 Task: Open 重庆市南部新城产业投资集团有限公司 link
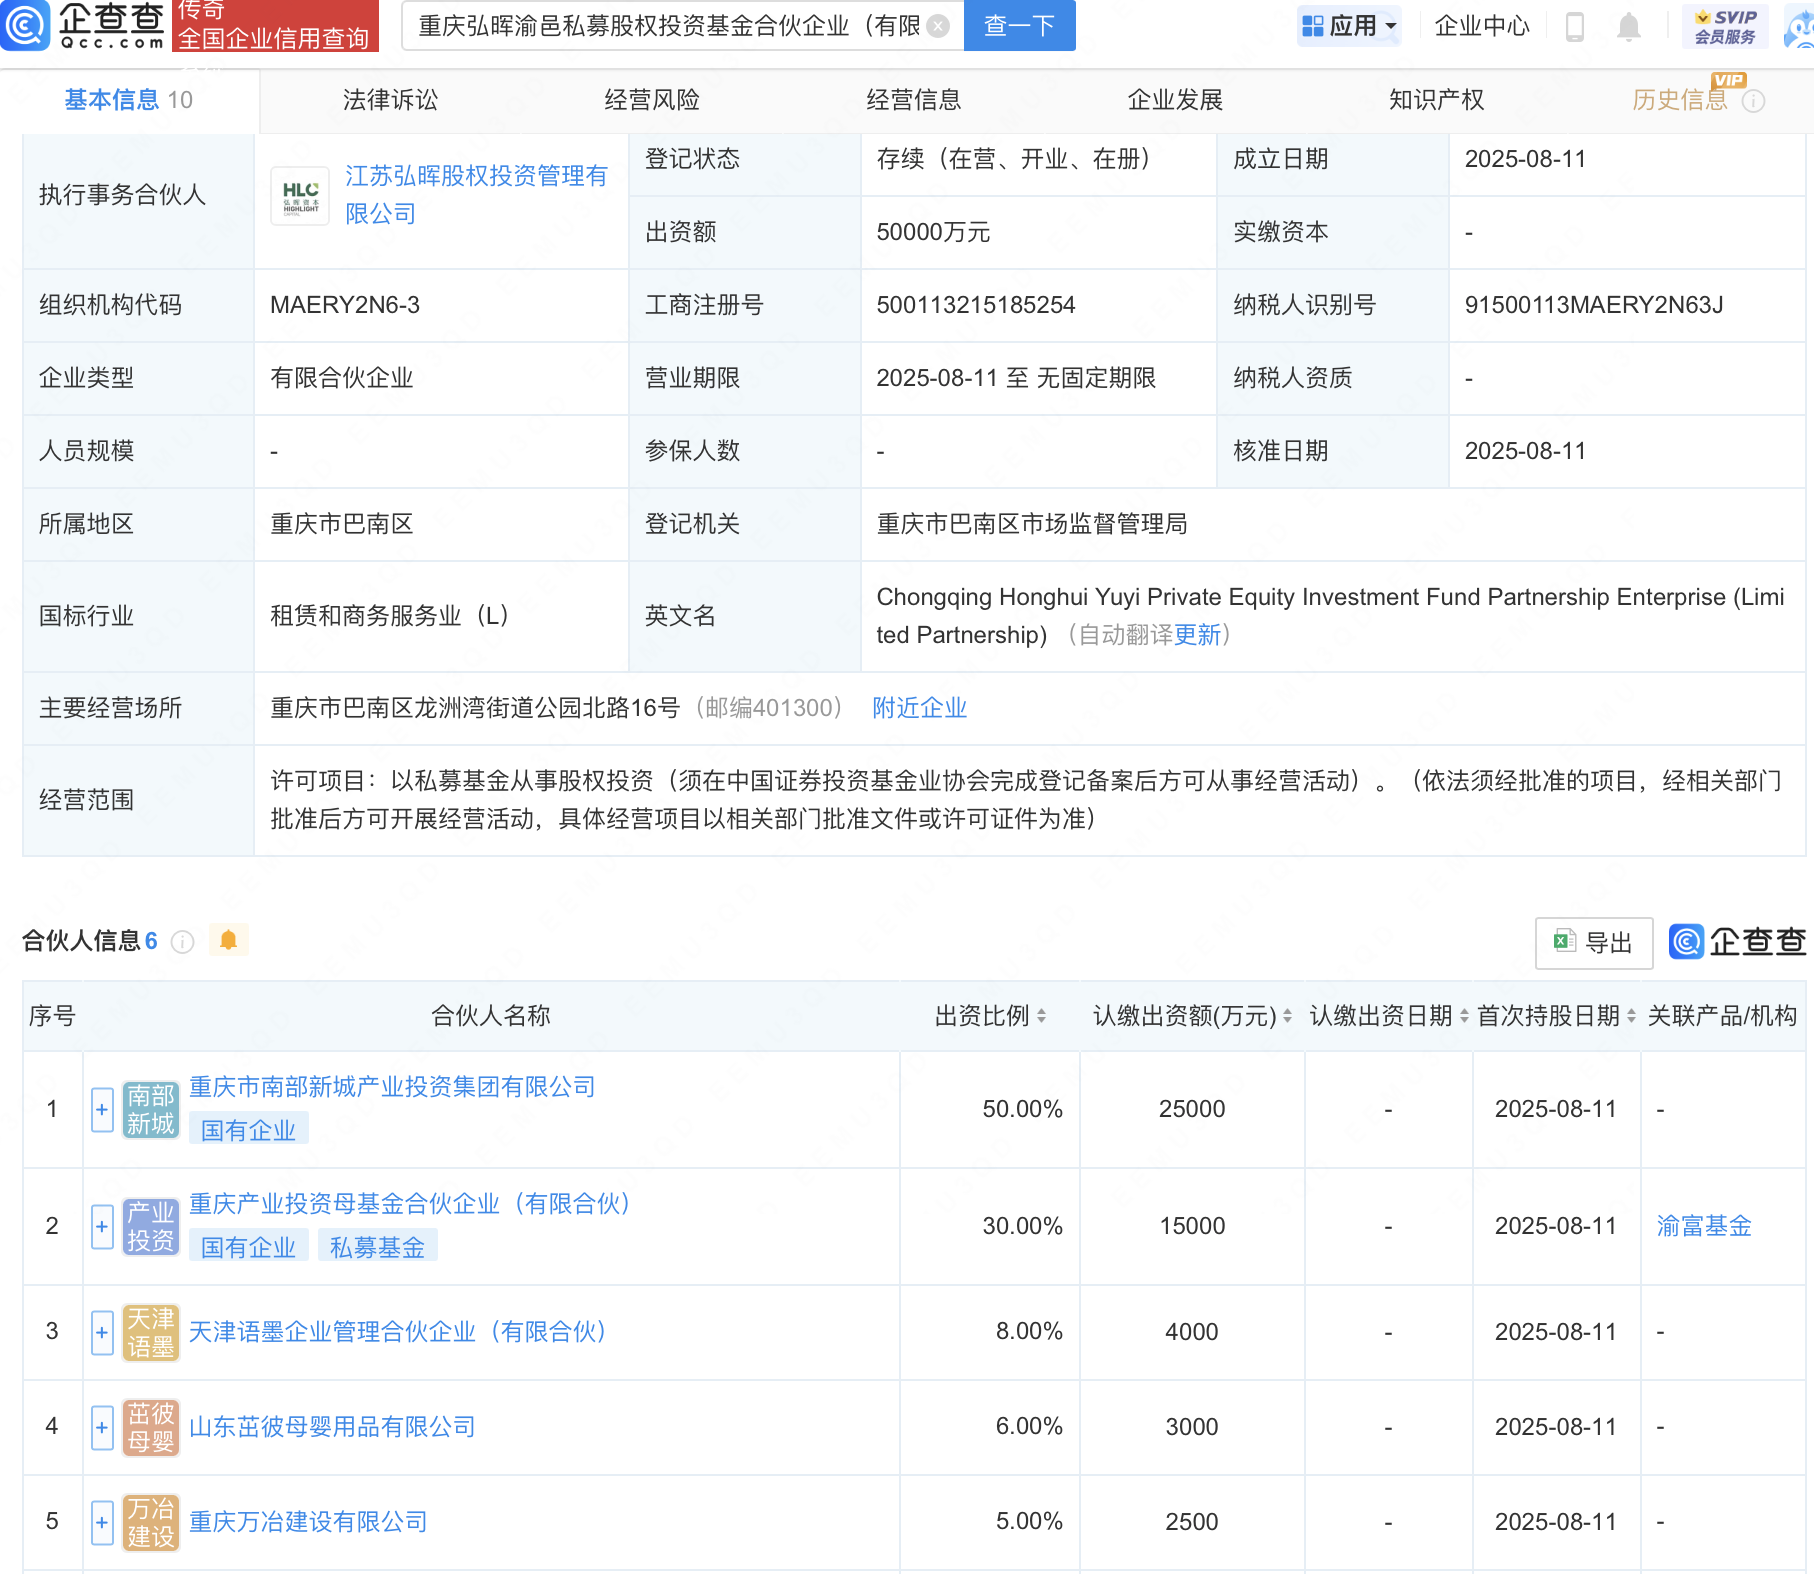pos(392,1087)
